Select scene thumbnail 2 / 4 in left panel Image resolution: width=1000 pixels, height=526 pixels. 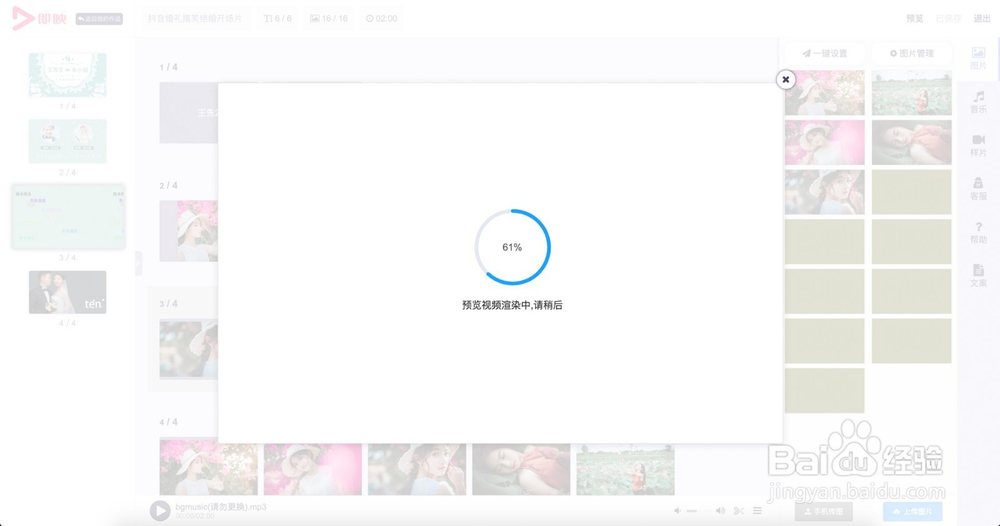click(x=68, y=141)
